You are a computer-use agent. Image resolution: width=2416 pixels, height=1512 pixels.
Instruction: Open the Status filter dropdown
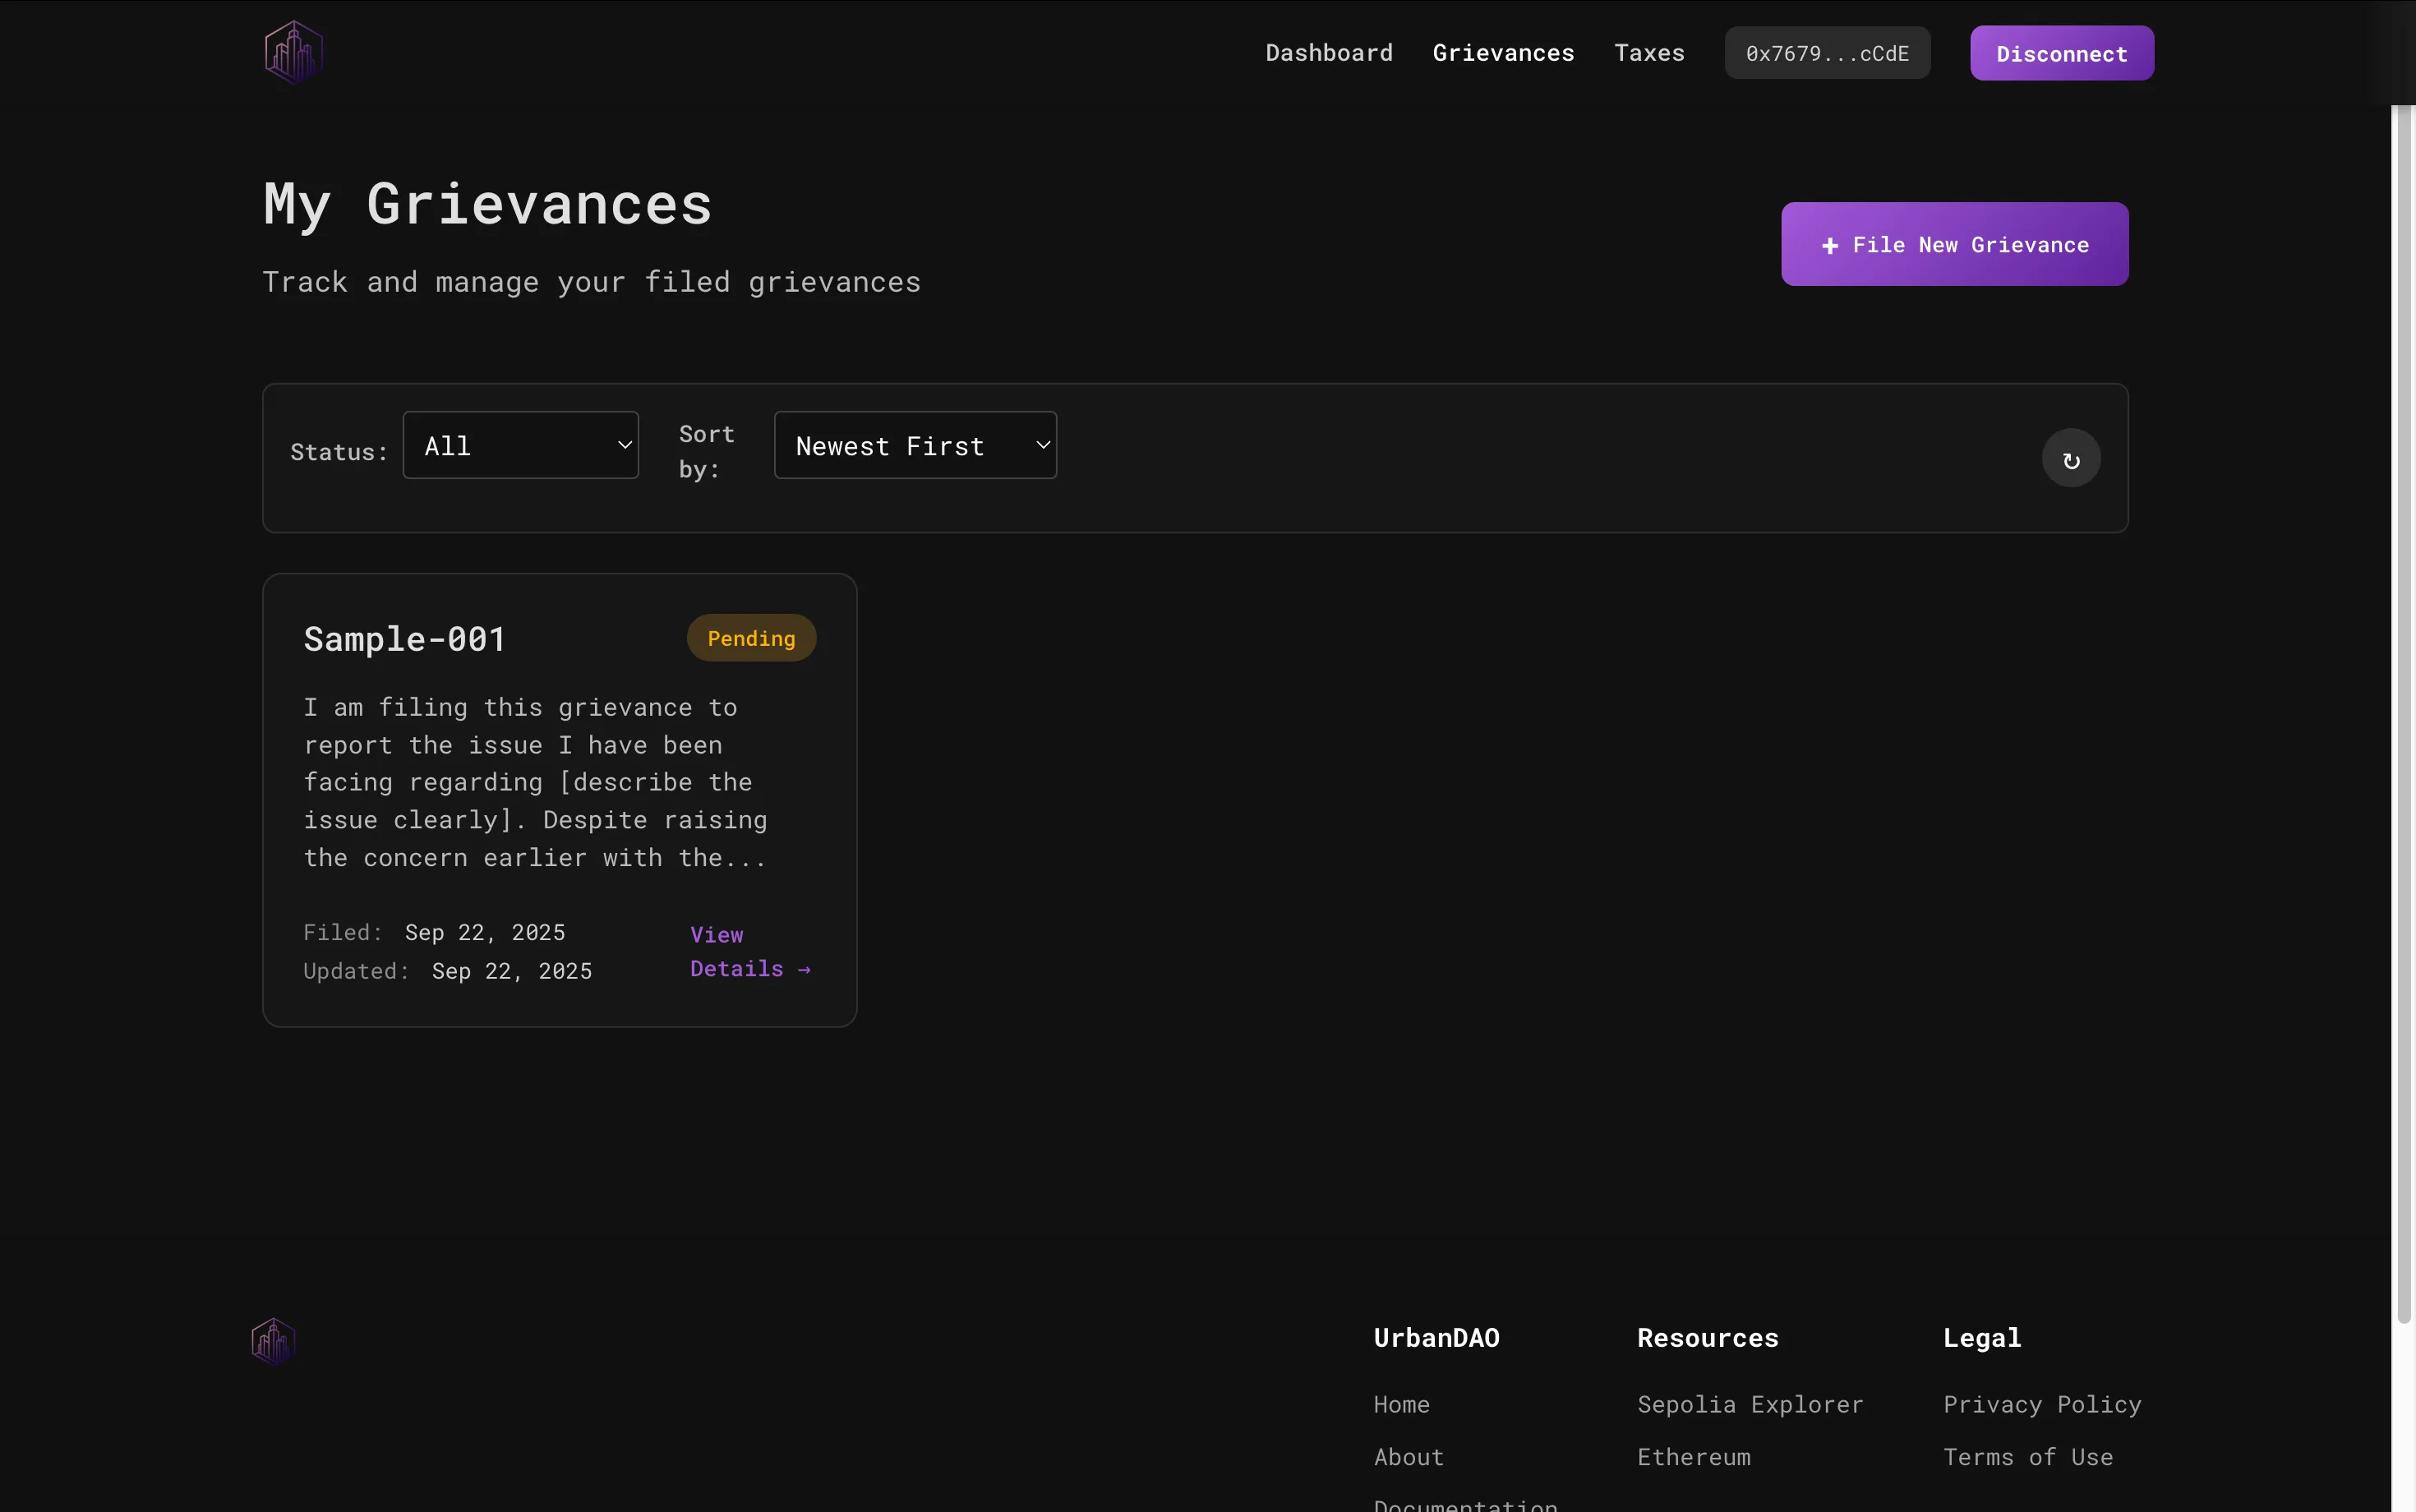520,445
